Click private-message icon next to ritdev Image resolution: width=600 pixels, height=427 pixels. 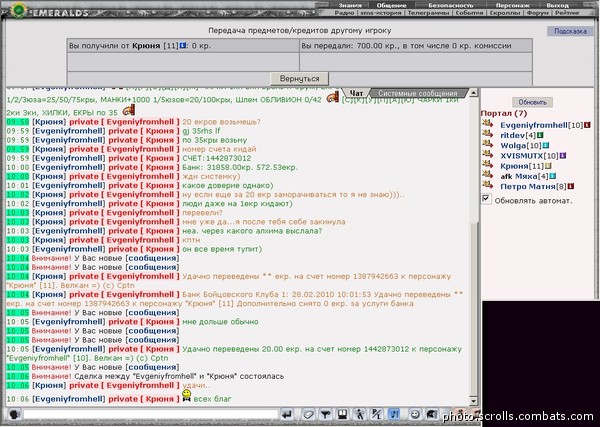click(488, 134)
